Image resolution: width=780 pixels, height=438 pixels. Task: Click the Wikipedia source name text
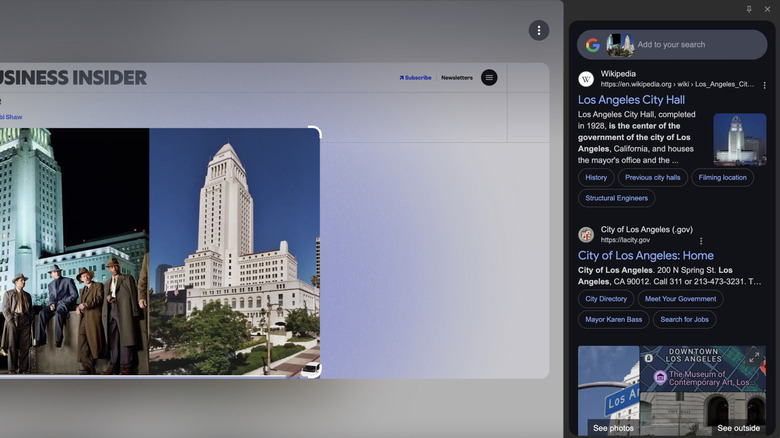pos(618,74)
